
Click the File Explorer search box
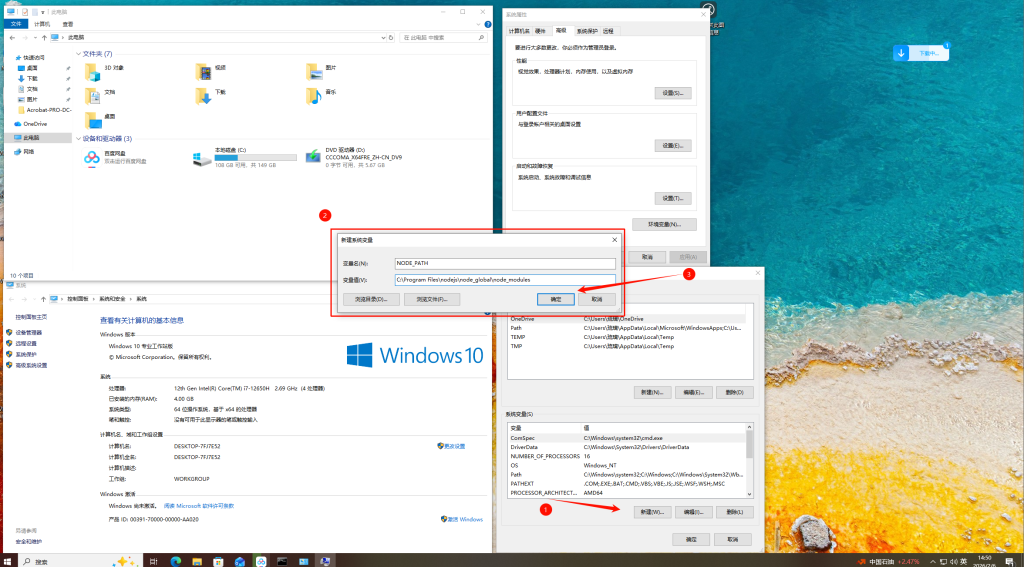[443, 38]
